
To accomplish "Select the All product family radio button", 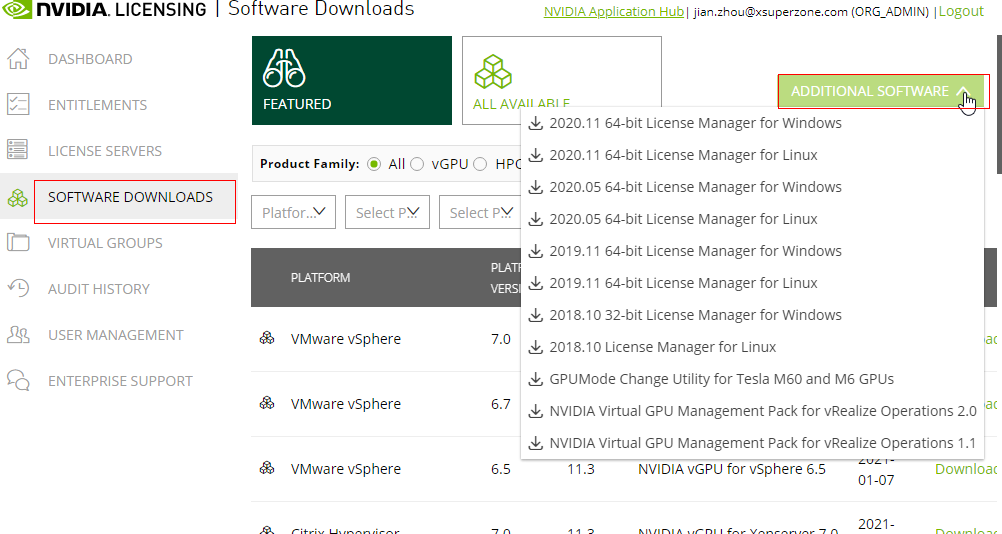I will pyautogui.click(x=374, y=164).
